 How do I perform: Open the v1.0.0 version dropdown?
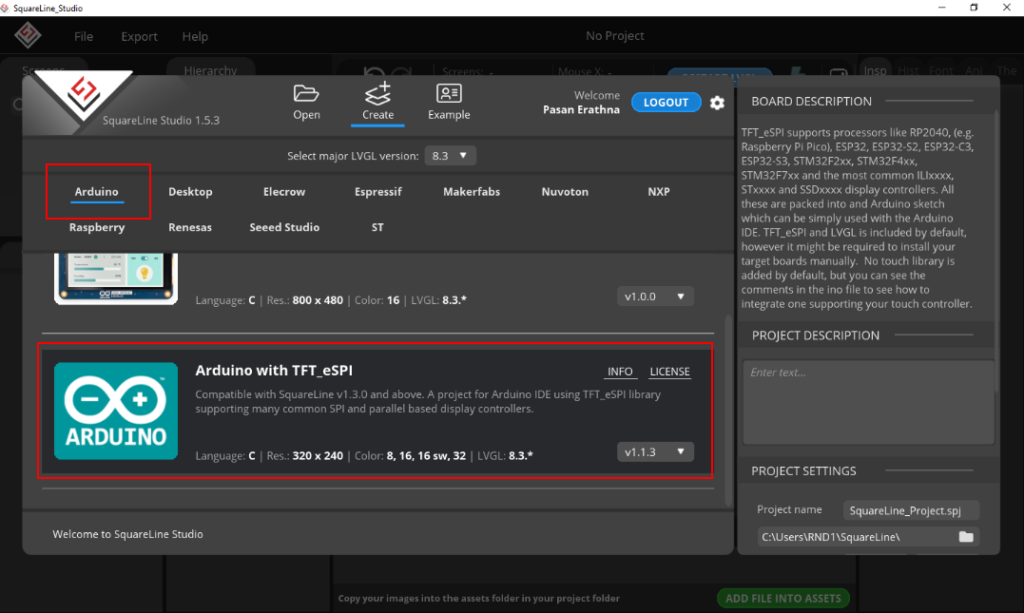point(655,297)
